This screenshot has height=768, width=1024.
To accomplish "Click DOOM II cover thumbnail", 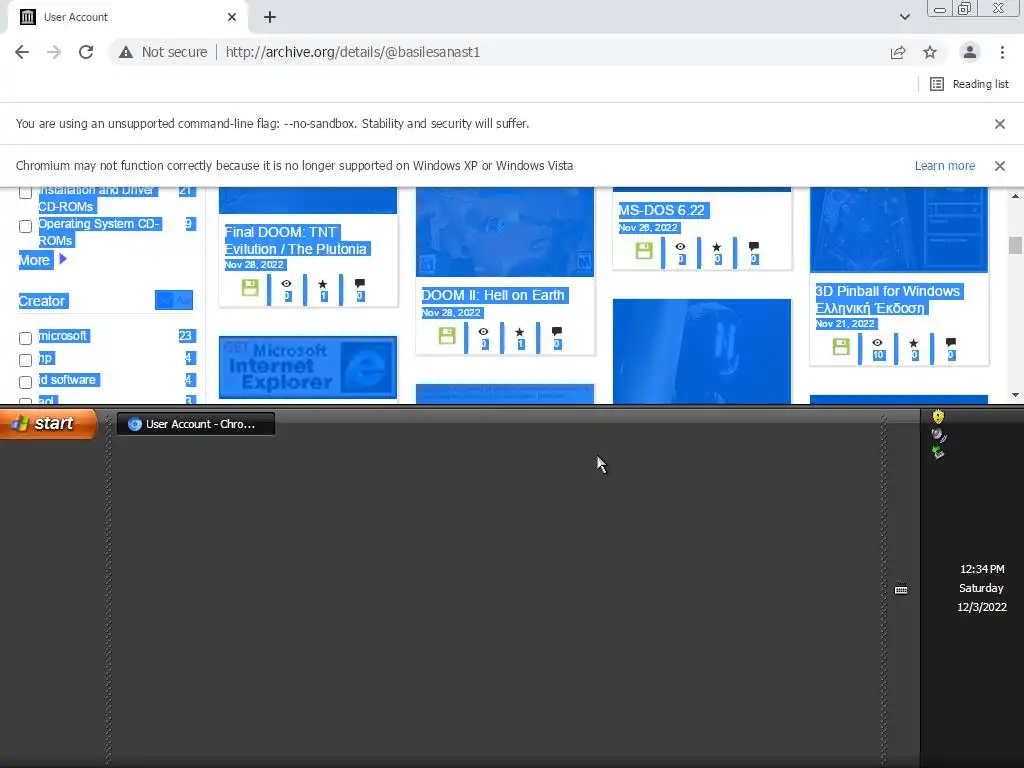I will pos(505,232).
